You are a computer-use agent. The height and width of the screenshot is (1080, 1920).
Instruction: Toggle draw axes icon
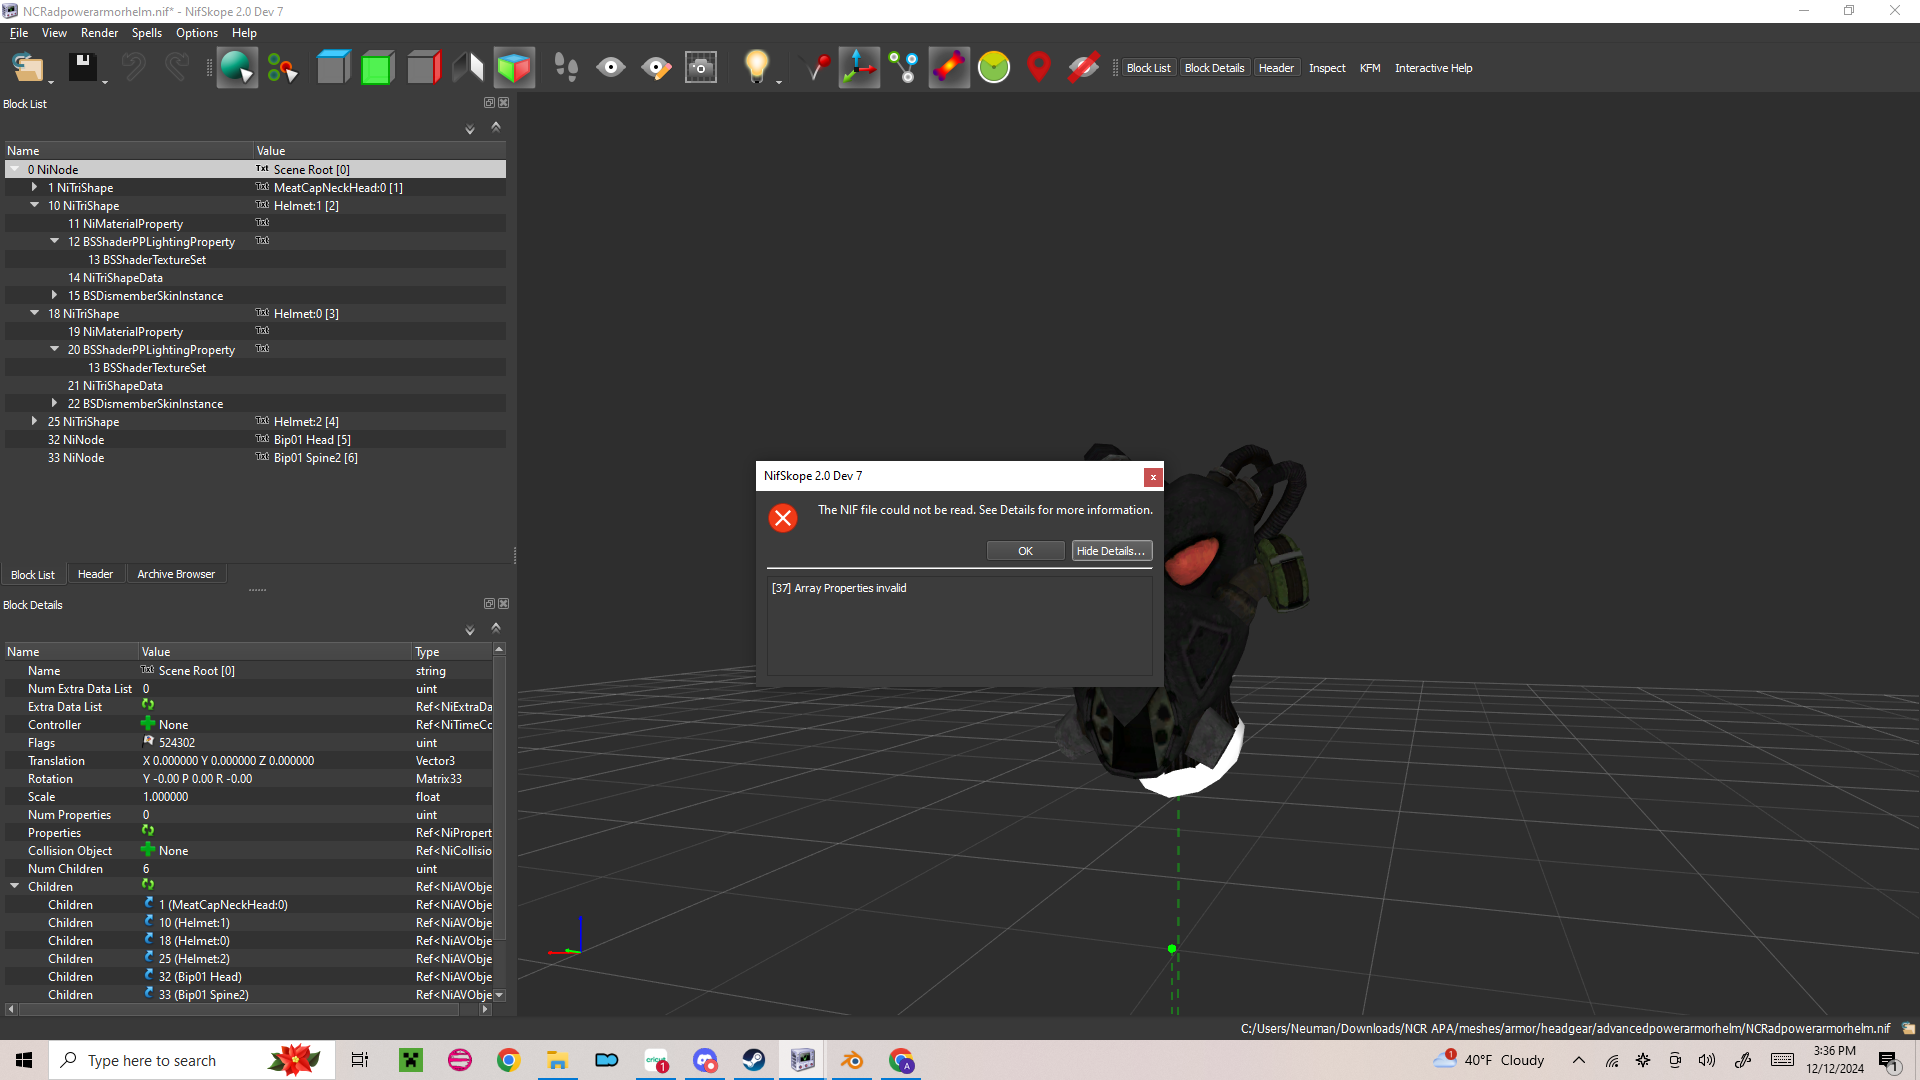coord(859,68)
